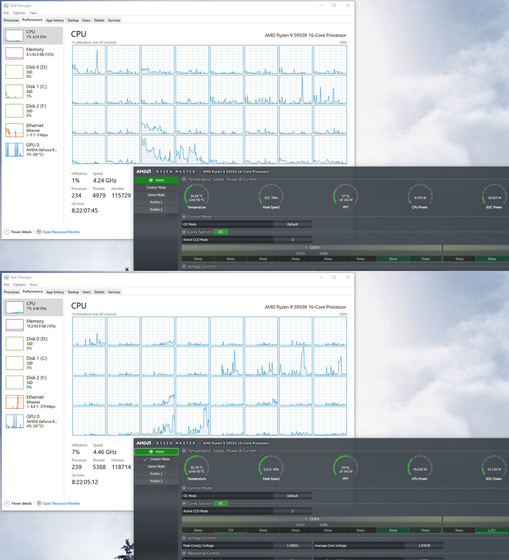Click Disk 1 (C:) thumbnail showing 3%
Screen dimensions: 509x560
[33, 363]
